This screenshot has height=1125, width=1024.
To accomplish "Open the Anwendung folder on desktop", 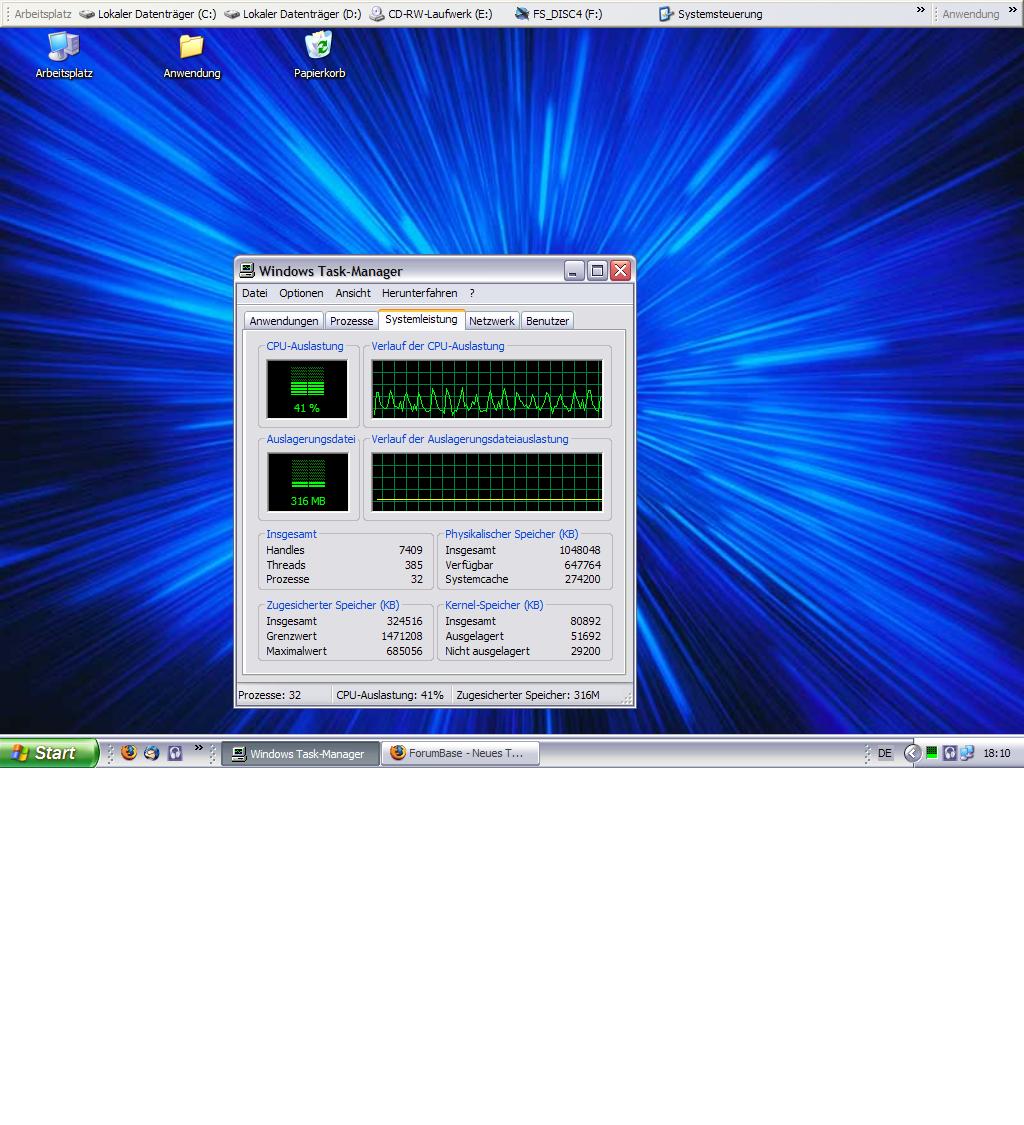I will pos(192,55).
